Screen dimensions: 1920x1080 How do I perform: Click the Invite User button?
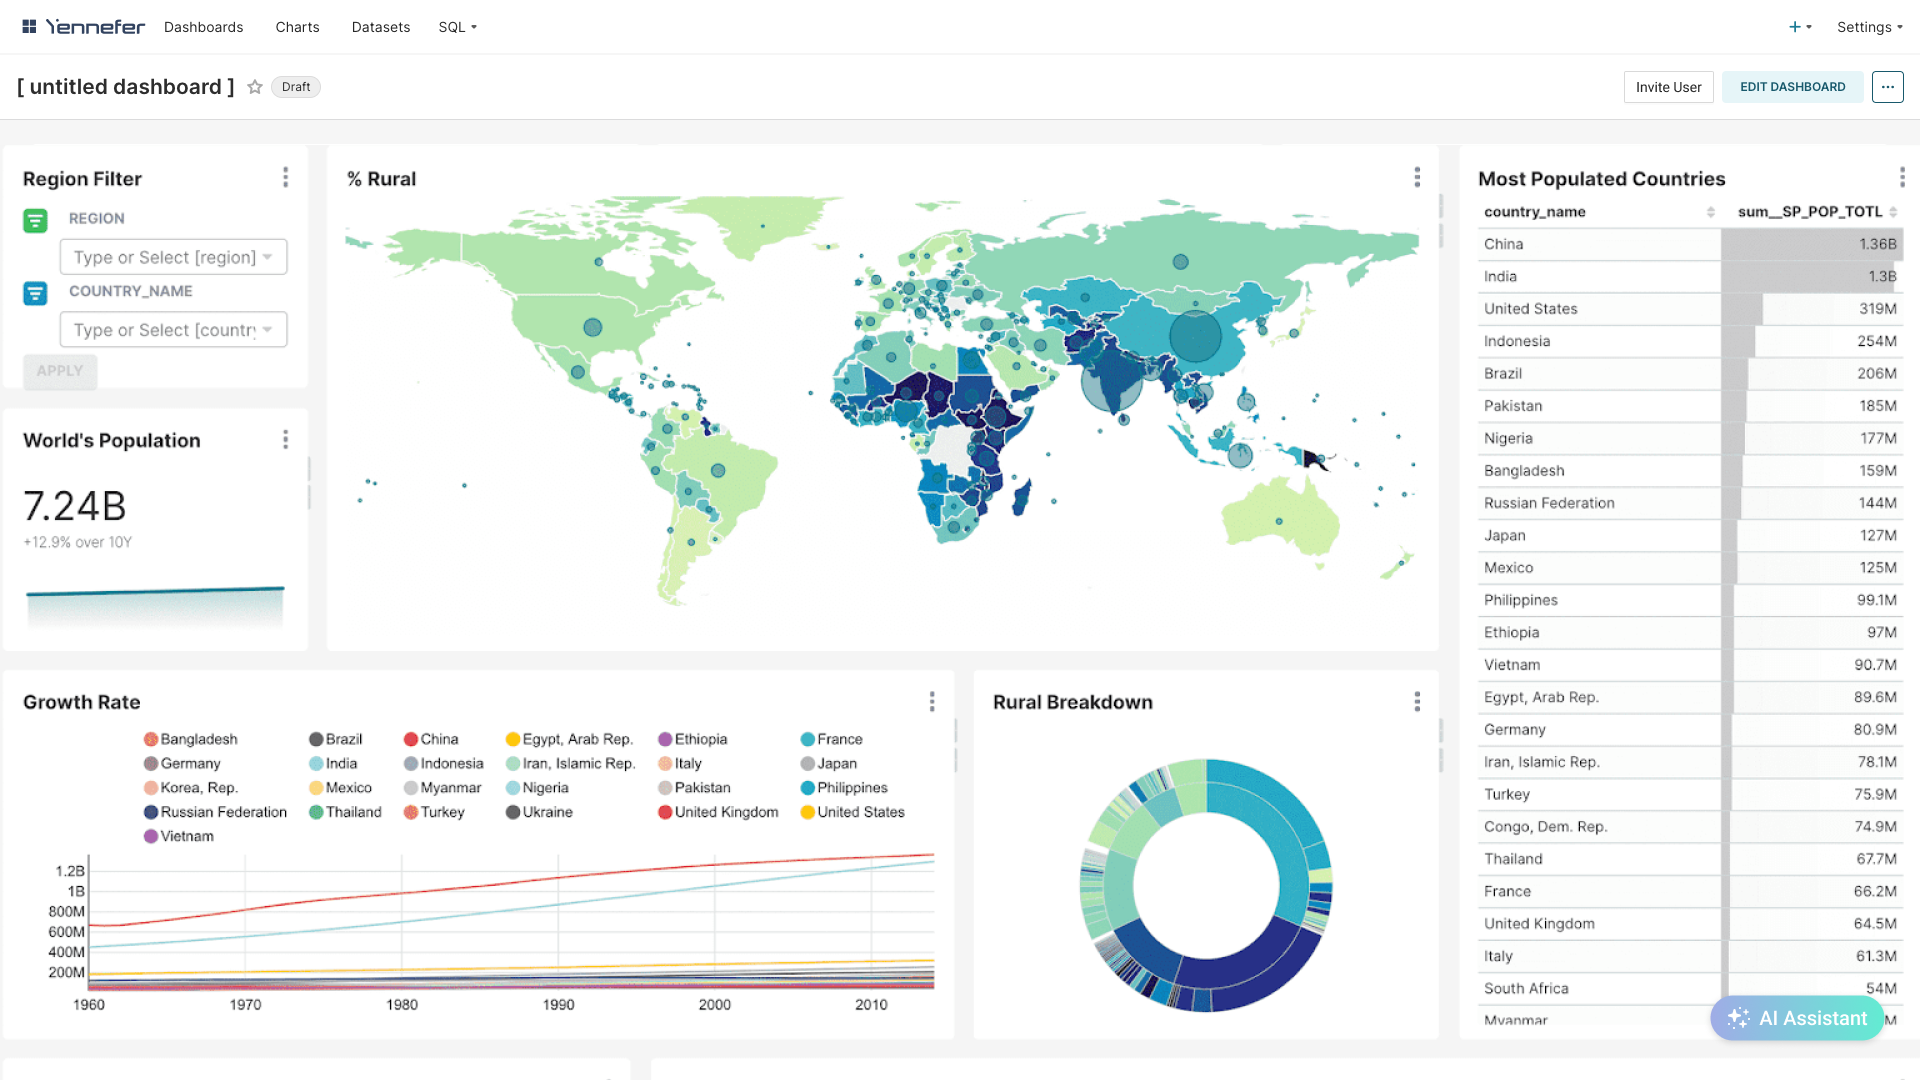[x=1668, y=87]
